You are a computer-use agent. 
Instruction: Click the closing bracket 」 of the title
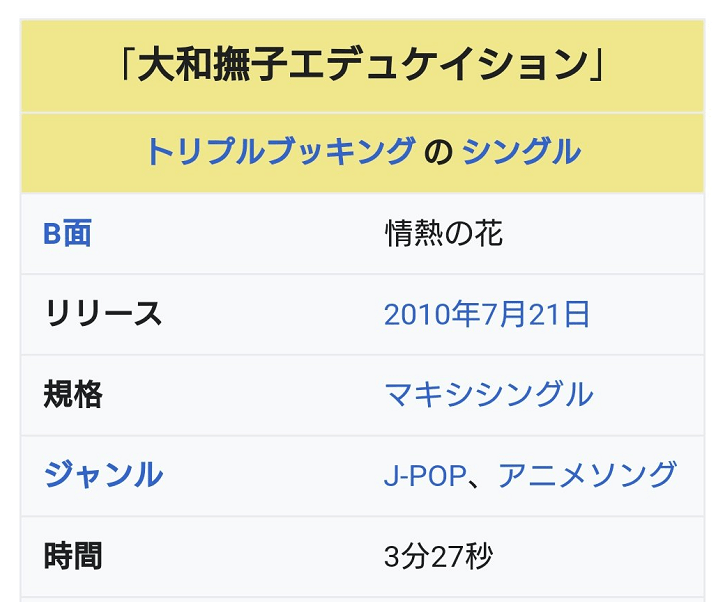pos(596,64)
